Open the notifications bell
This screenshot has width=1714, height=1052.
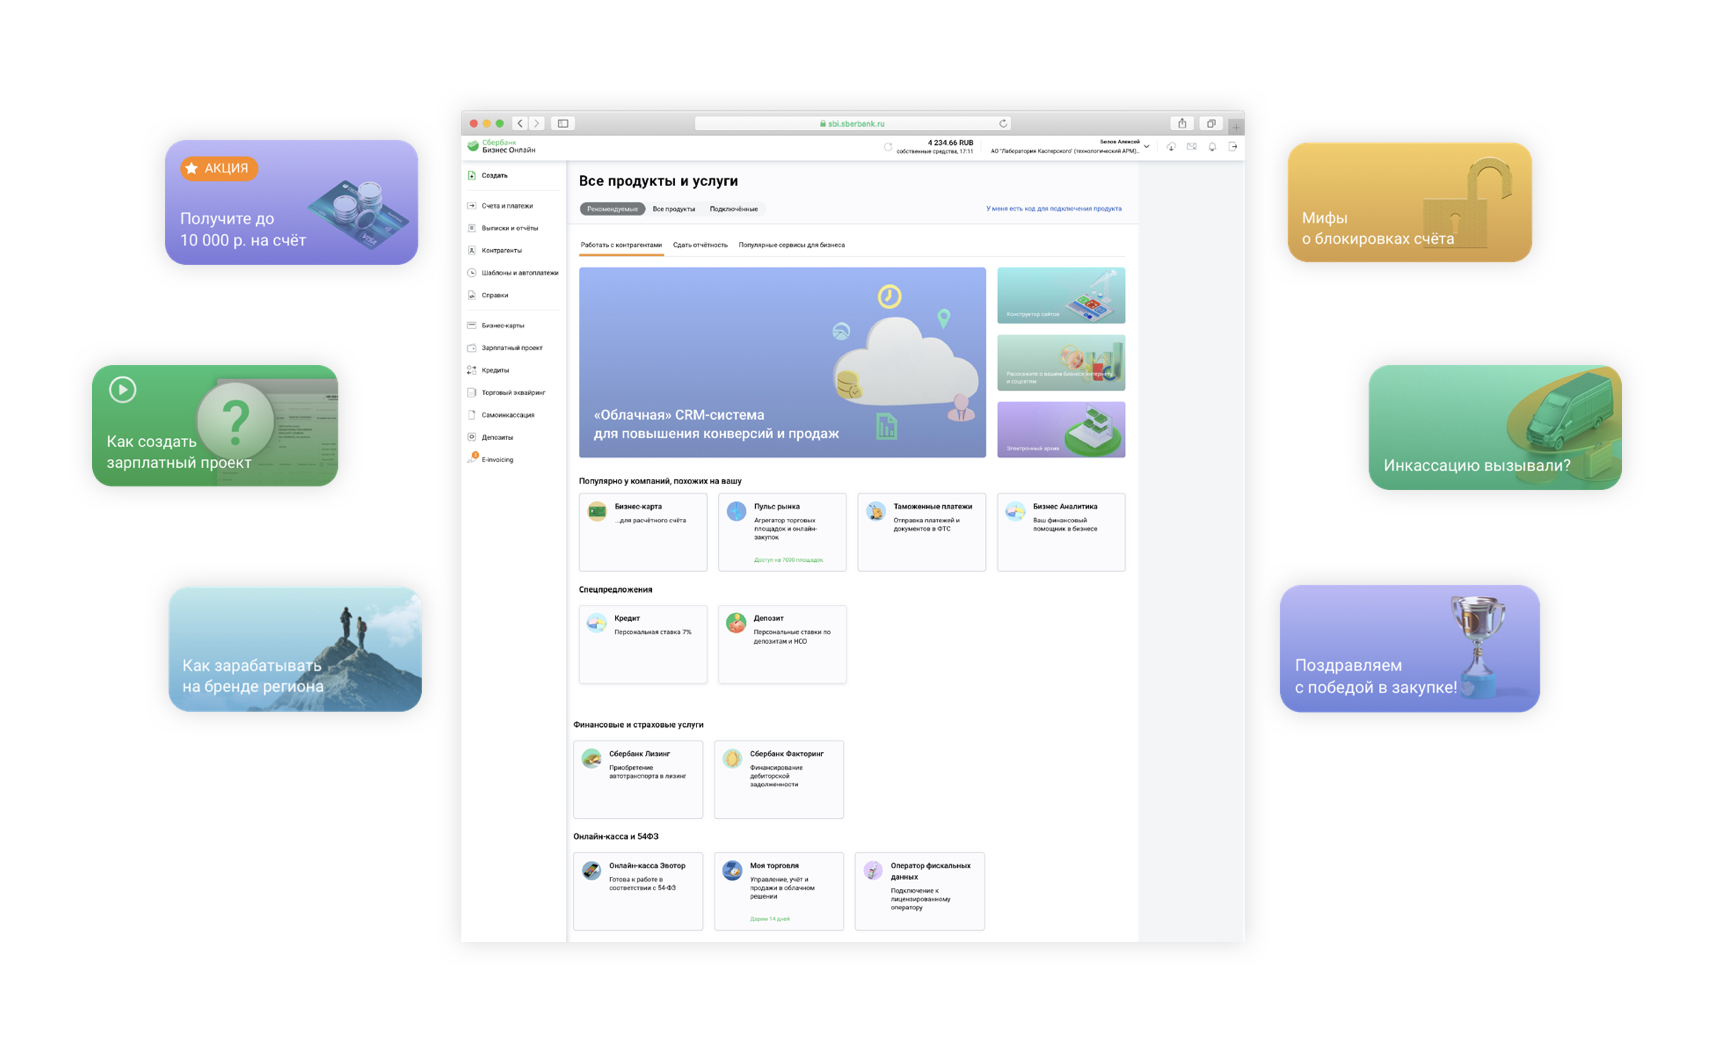pos(1212,147)
